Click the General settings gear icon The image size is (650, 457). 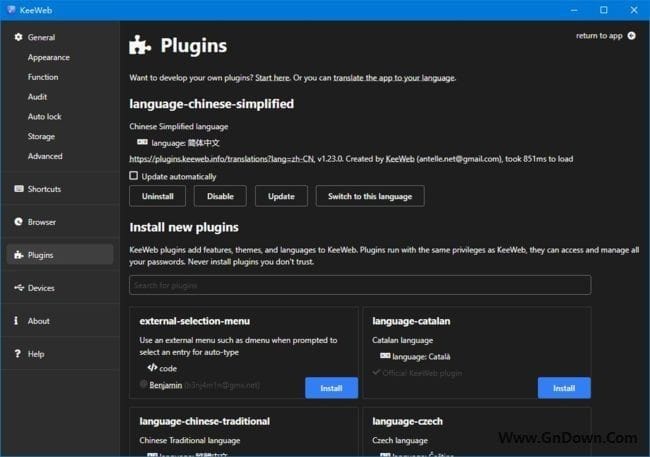(x=18, y=37)
